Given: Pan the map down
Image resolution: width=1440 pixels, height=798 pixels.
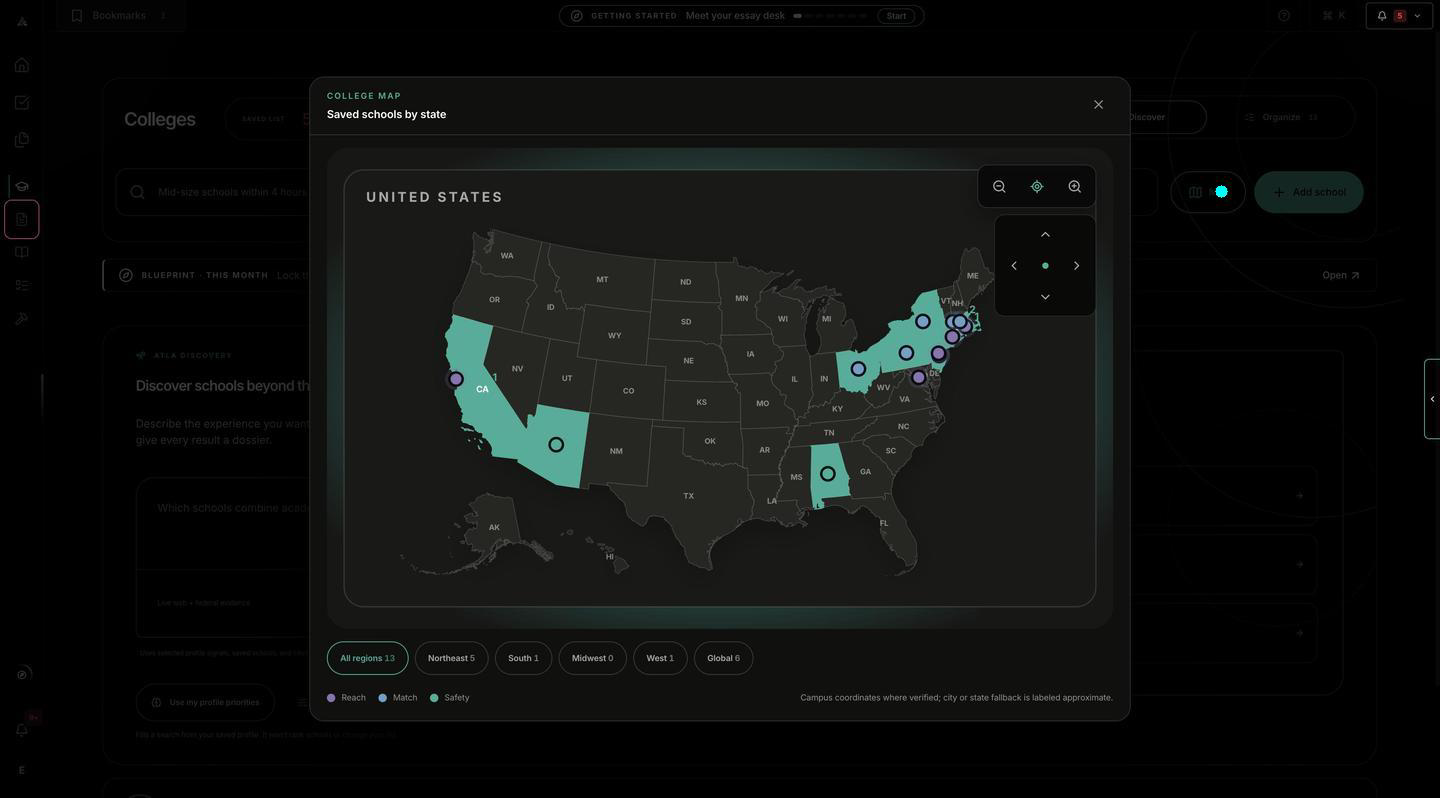Looking at the screenshot, I should (1045, 297).
